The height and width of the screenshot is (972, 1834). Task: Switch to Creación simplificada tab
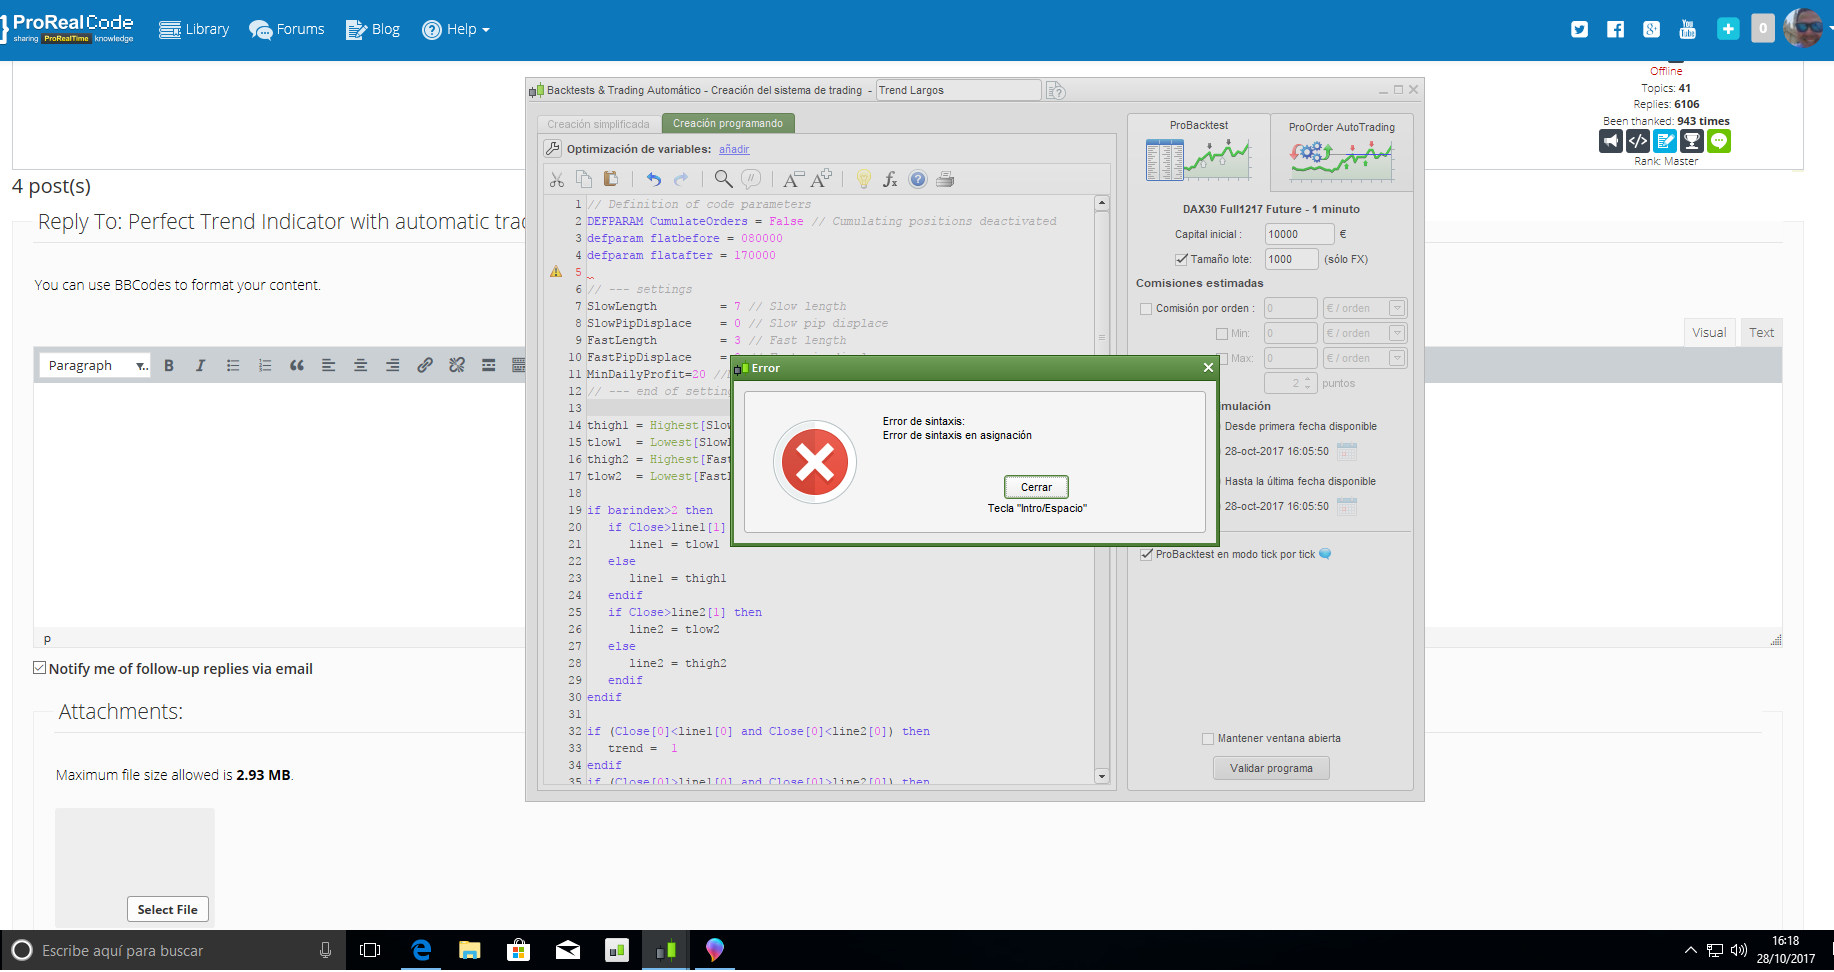(598, 125)
